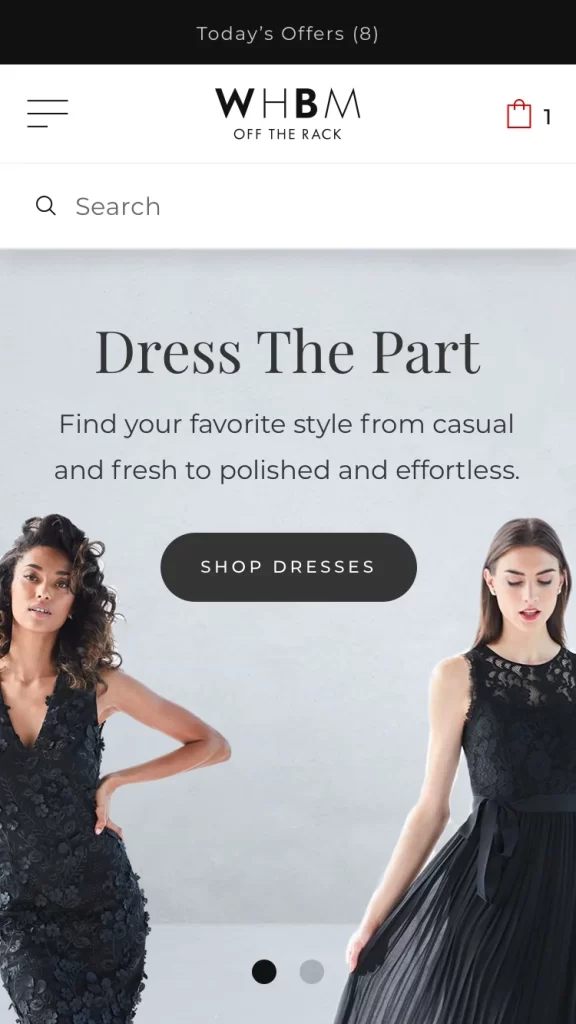Open the hamburger navigation menu
Image resolution: width=576 pixels, height=1024 pixels.
pyautogui.click(x=48, y=114)
